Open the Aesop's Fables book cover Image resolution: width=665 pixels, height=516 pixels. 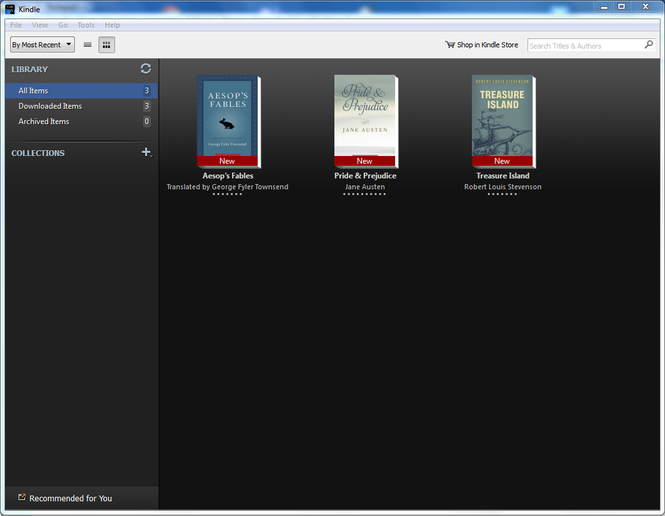pos(229,121)
